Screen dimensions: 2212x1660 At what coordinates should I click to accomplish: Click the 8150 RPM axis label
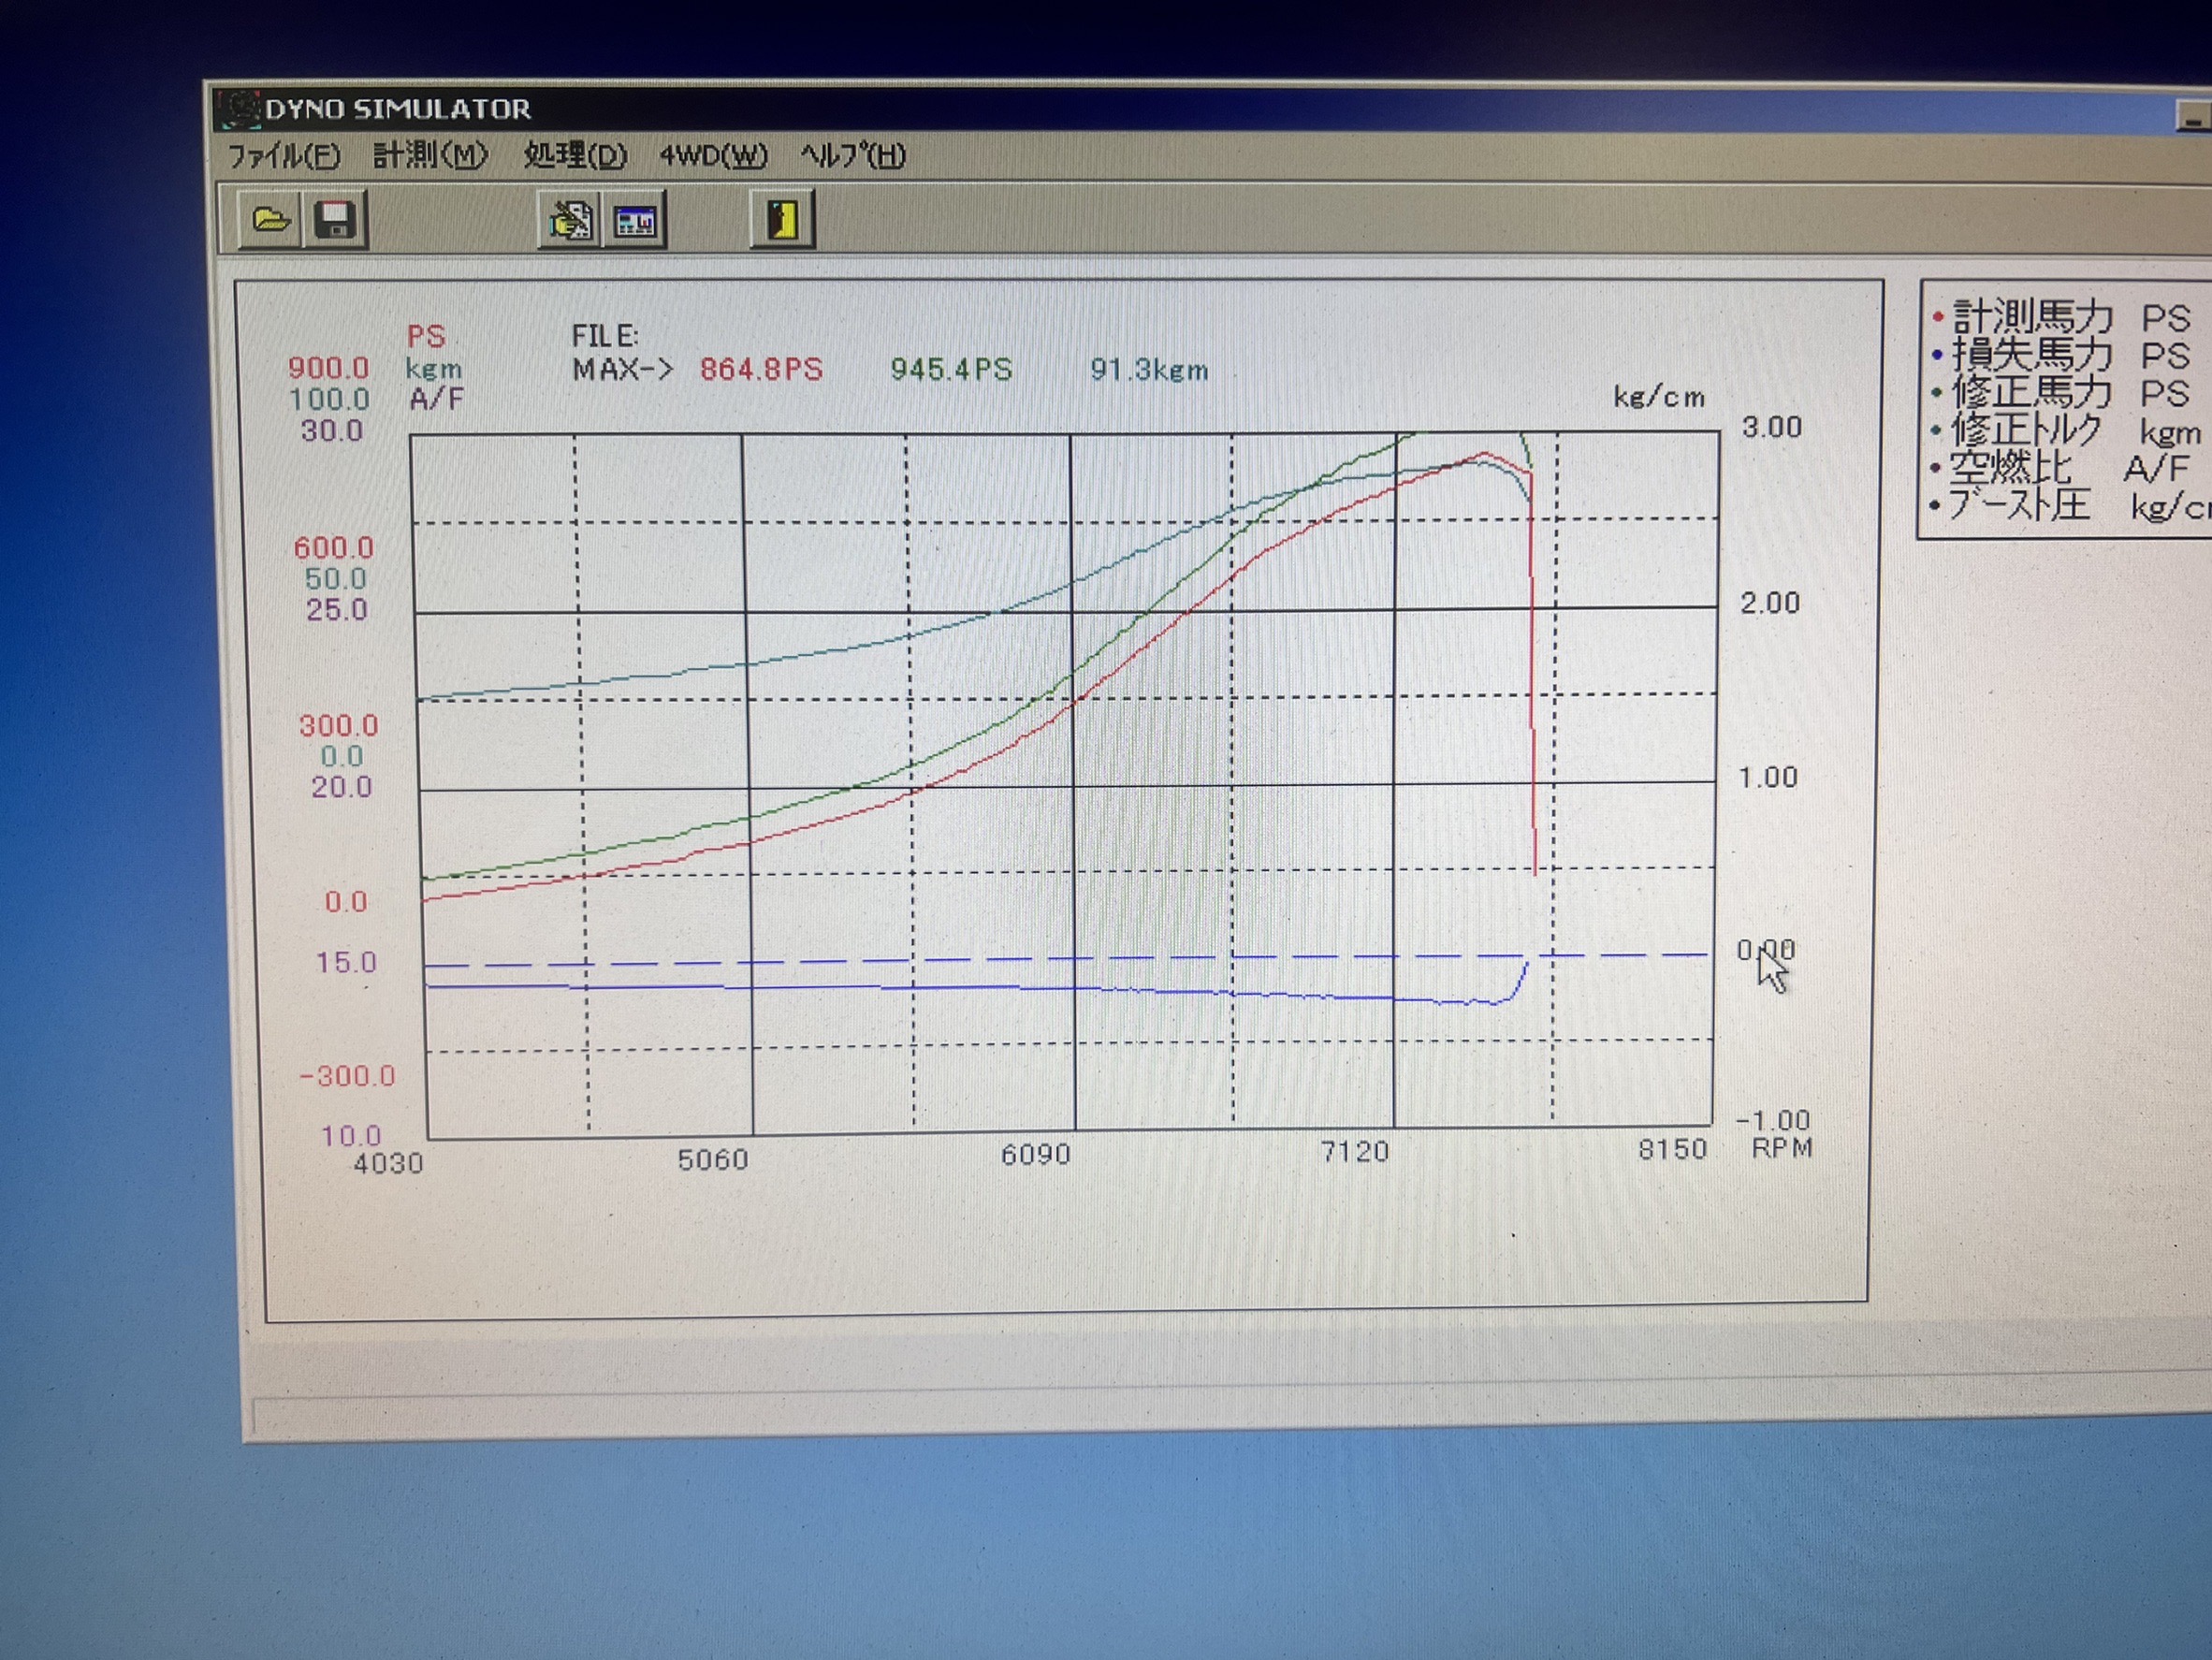pos(1672,1149)
